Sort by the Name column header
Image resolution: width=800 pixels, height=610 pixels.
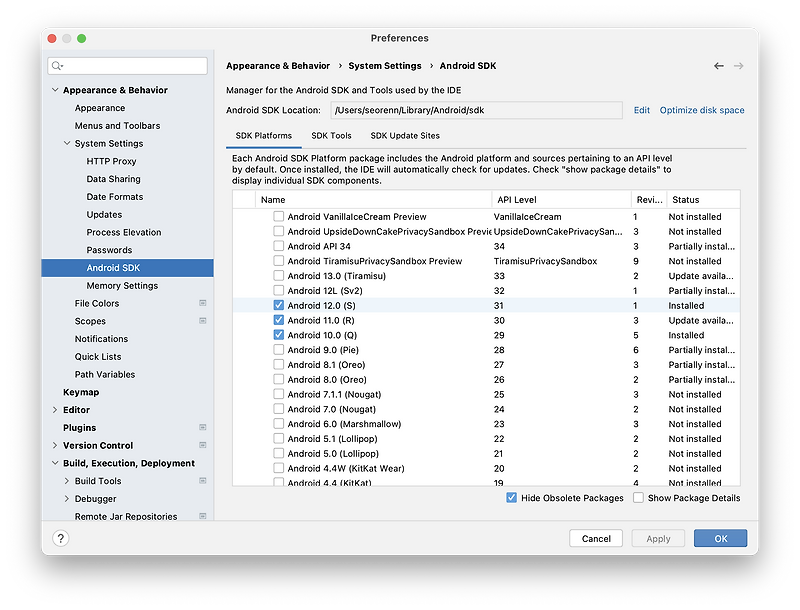coord(373,200)
